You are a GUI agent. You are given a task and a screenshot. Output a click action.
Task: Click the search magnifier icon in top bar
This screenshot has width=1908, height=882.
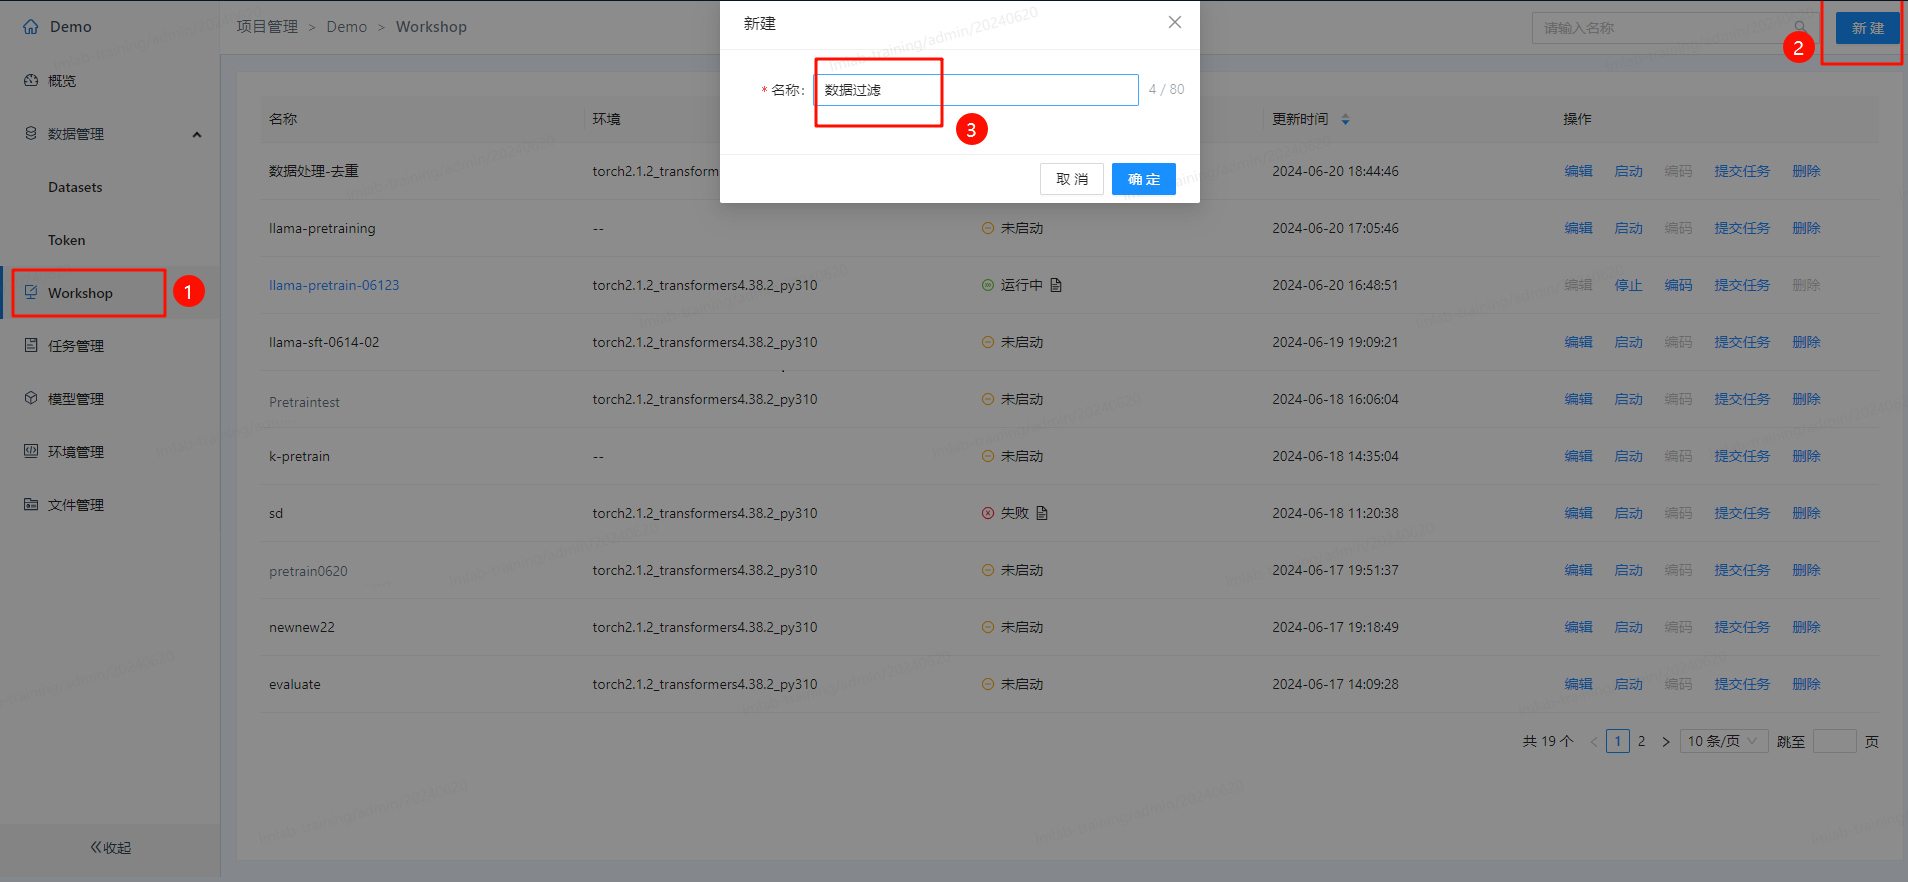1799,28
